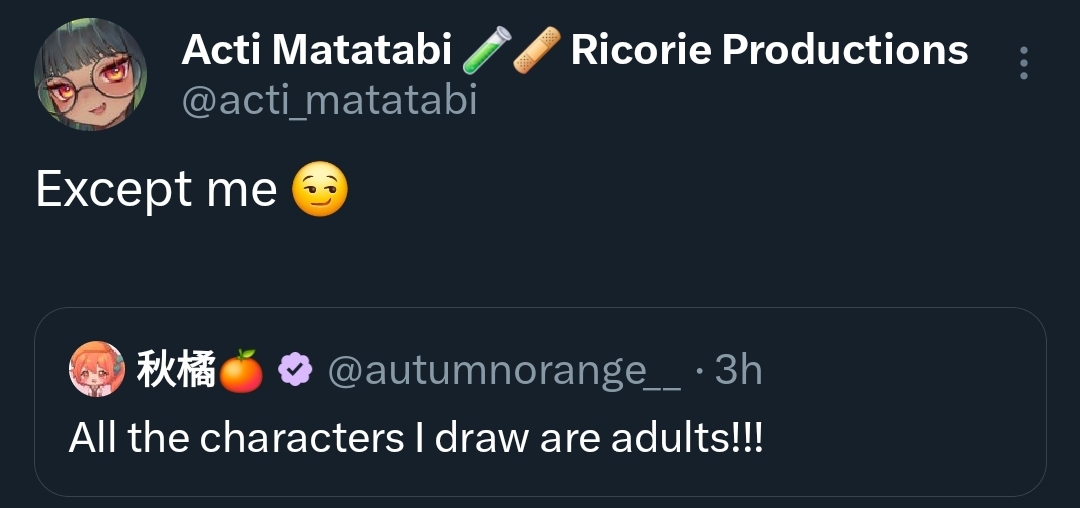Click the tangerine emoji beside 秋橘

(241, 371)
